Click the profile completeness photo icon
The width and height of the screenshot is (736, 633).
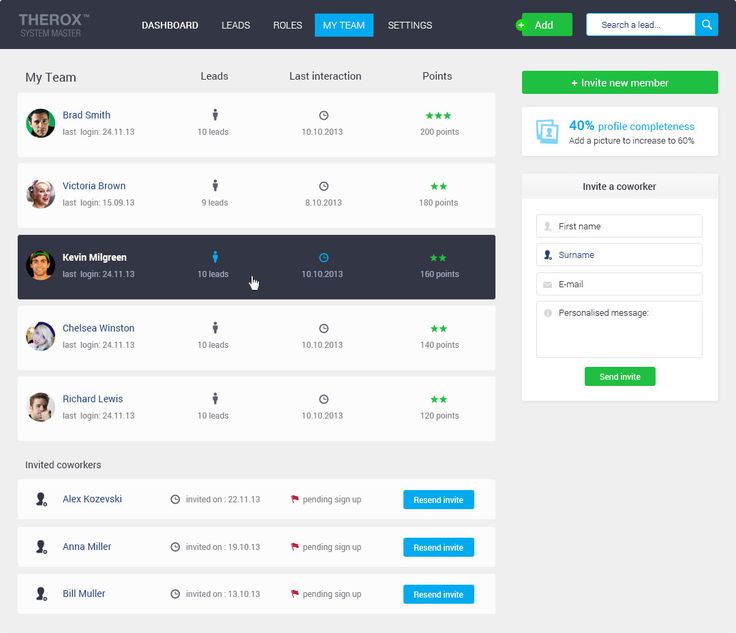pos(547,131)
